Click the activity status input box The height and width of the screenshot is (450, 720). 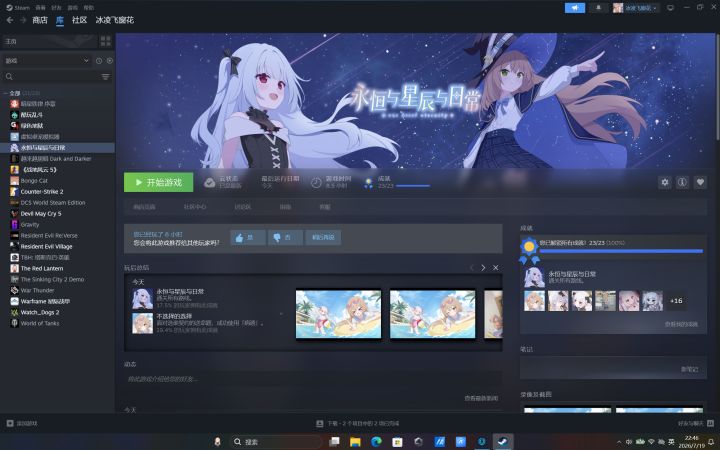tap(313, 379)
